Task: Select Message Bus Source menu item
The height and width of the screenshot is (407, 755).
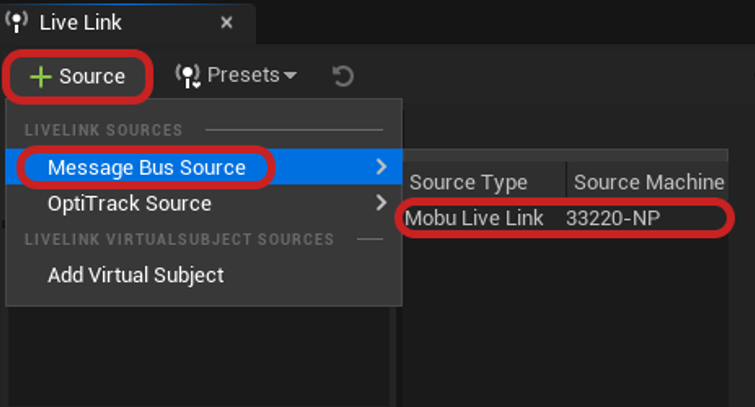Action: click(x=146, y=167)
